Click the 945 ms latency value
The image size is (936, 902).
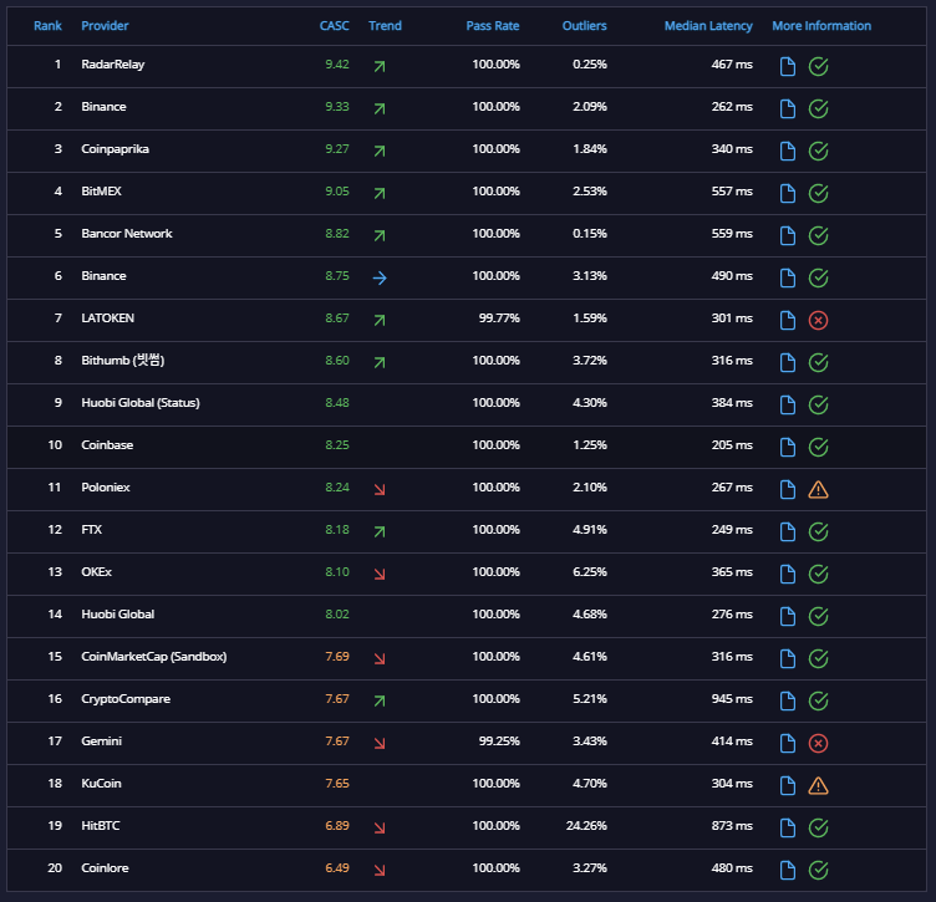point(732,699)
